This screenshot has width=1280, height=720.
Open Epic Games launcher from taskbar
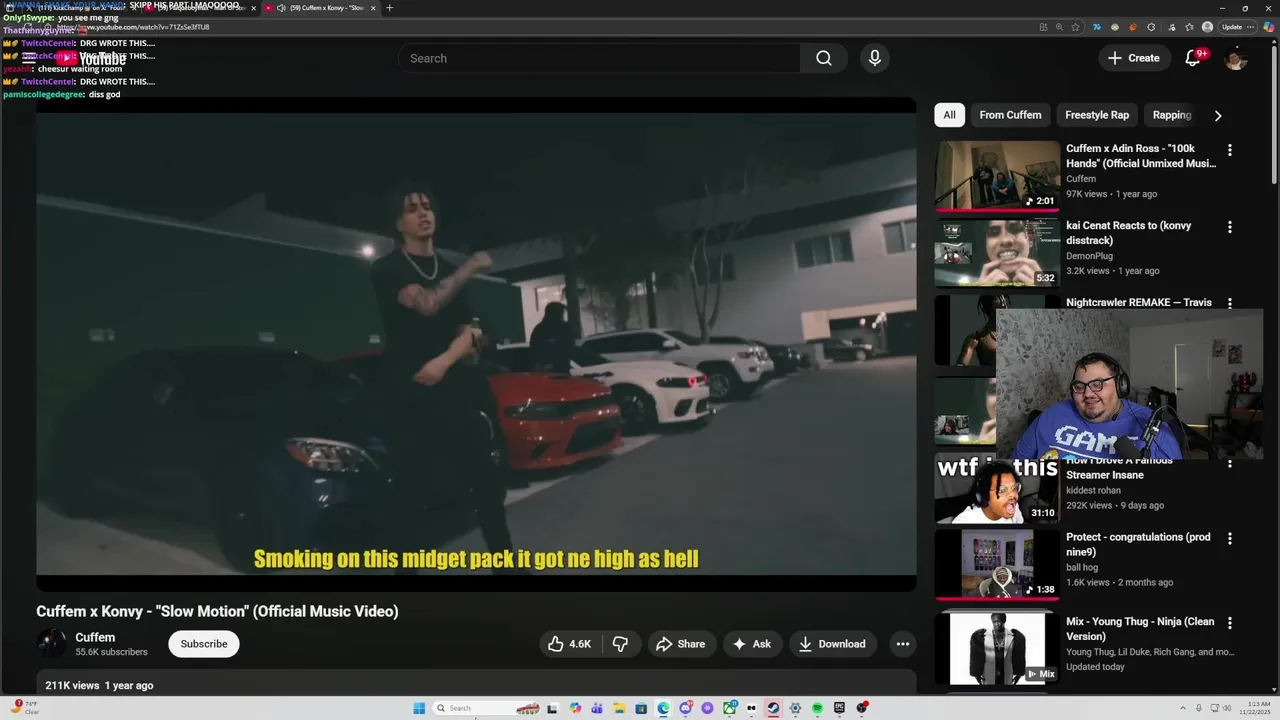tap(839, 708)
